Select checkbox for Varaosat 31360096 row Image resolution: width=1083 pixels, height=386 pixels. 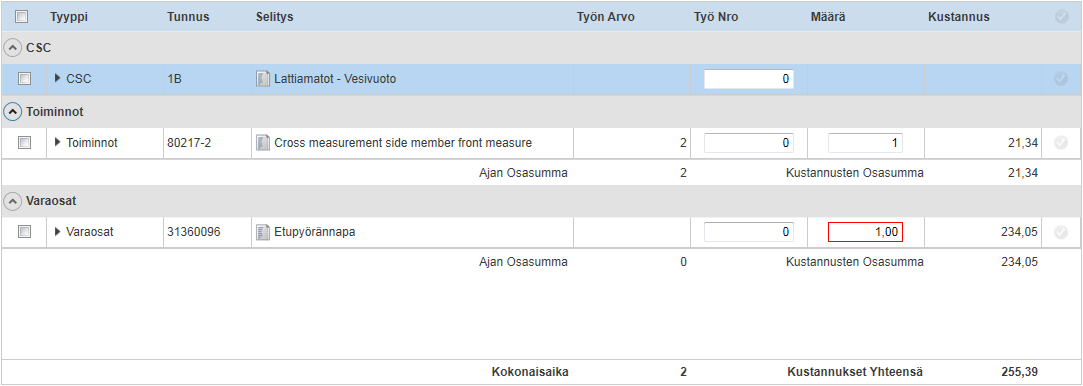pyautogui.click(x=24, y=233)
